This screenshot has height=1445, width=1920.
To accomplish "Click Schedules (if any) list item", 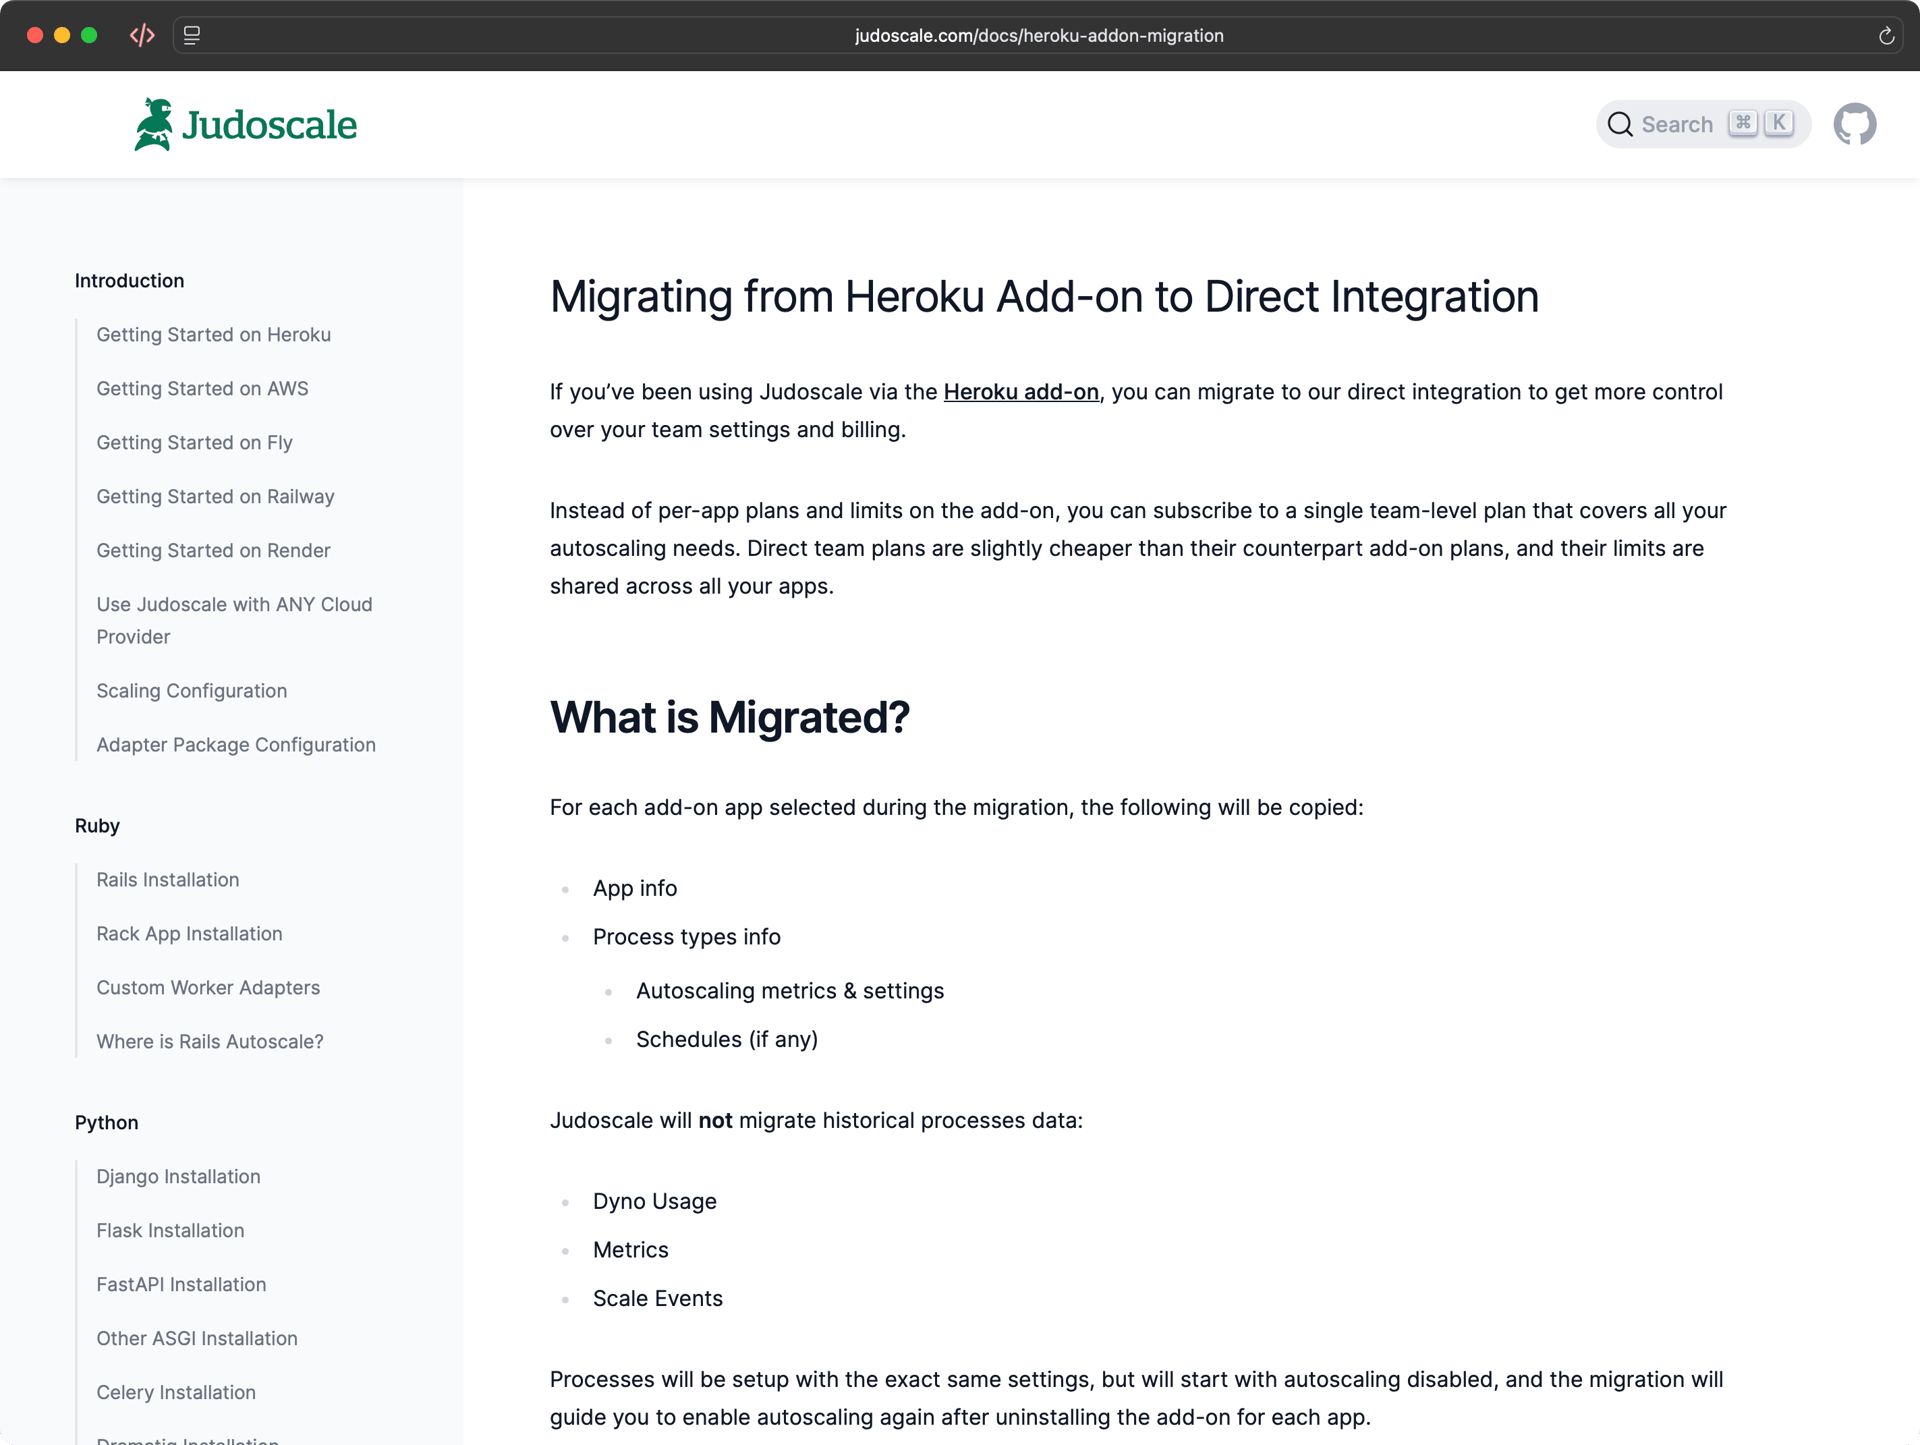I will coord(727,1040).
